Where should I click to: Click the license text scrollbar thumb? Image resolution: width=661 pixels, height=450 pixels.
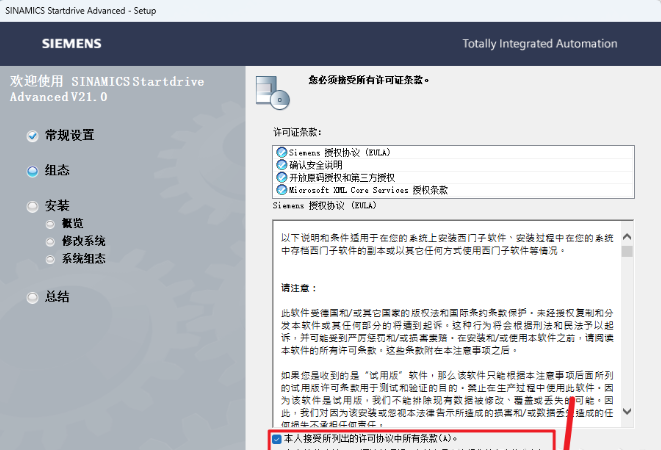point(627,251)
